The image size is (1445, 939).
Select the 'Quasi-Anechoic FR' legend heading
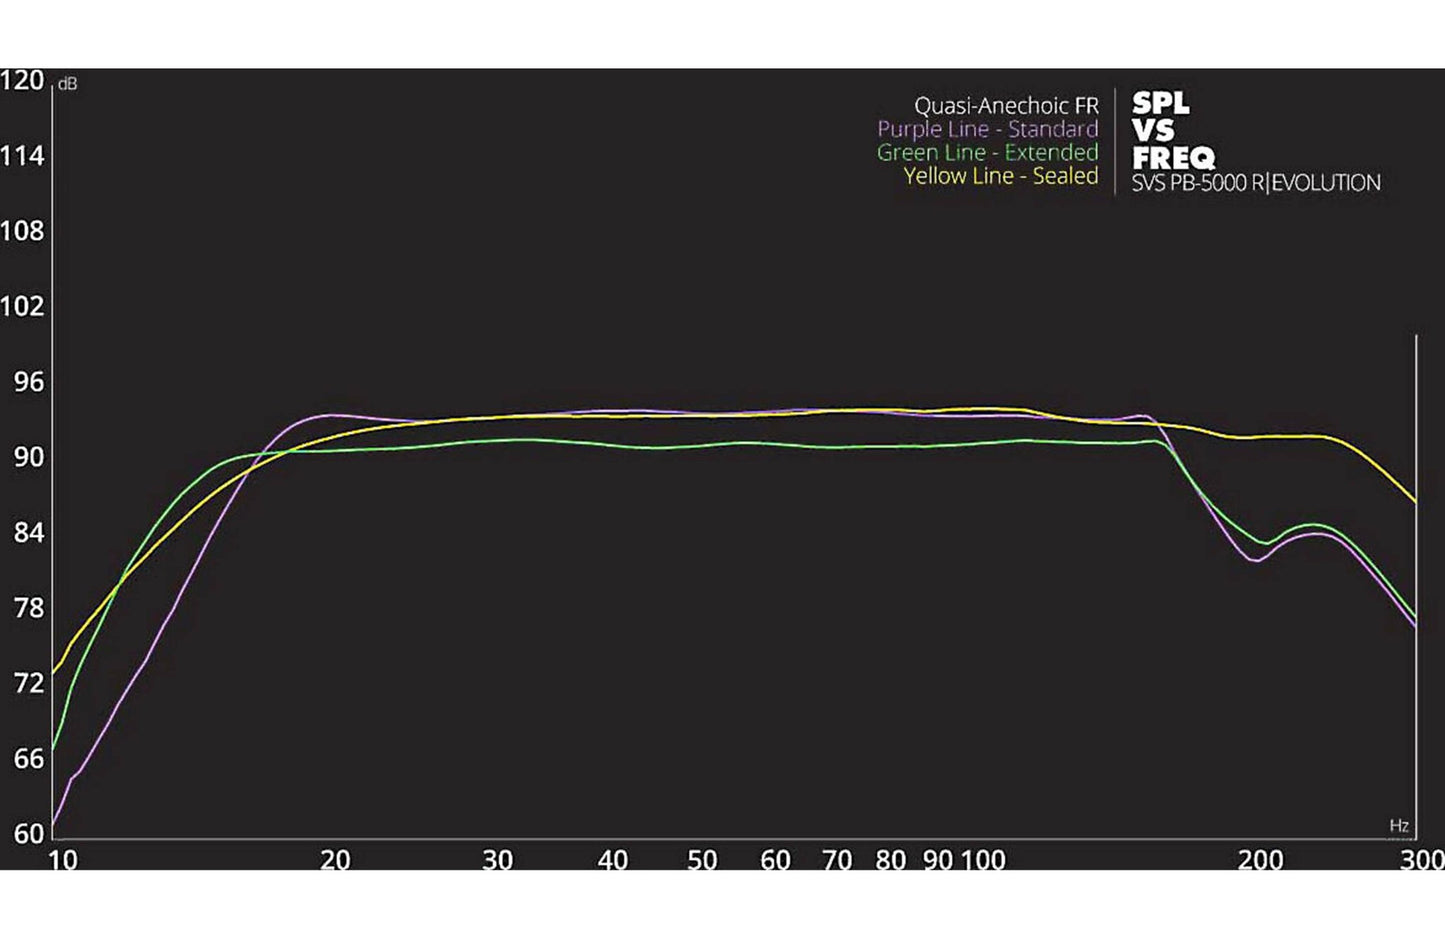coord(1005,105)
